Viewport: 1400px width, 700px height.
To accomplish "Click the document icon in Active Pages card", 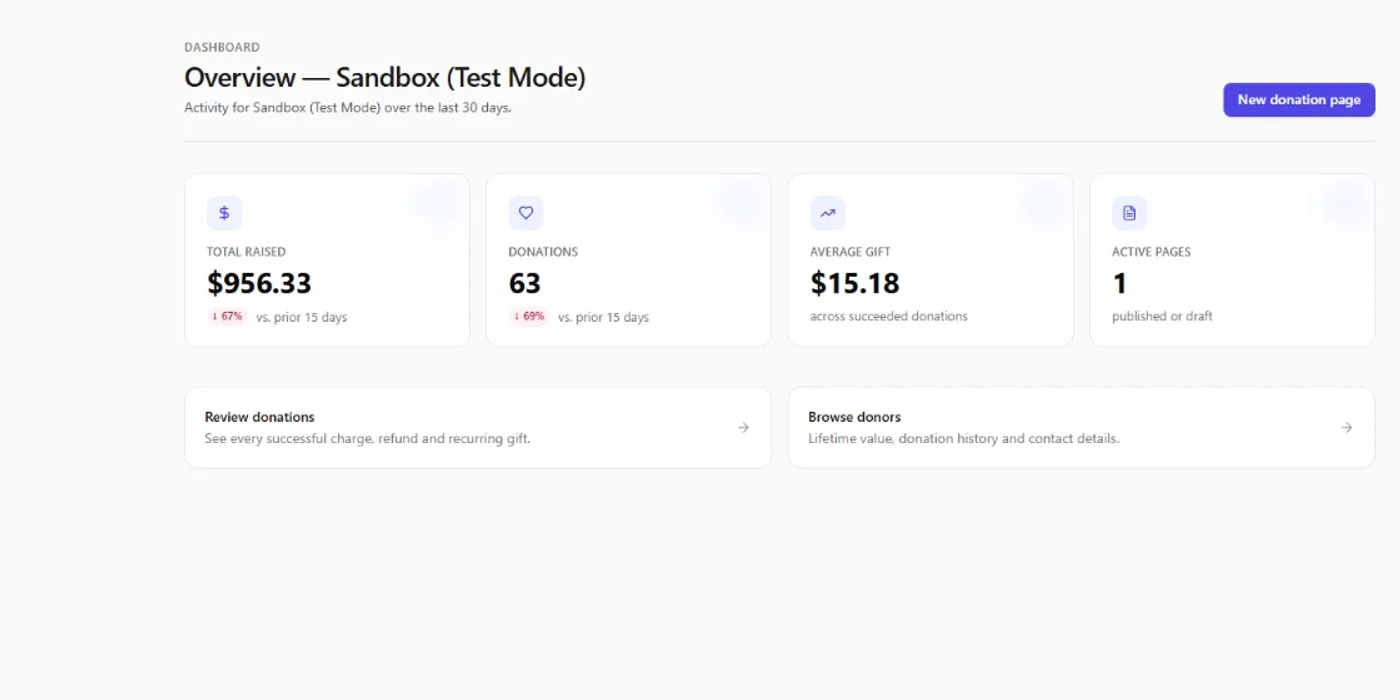I will (1129, 213).
